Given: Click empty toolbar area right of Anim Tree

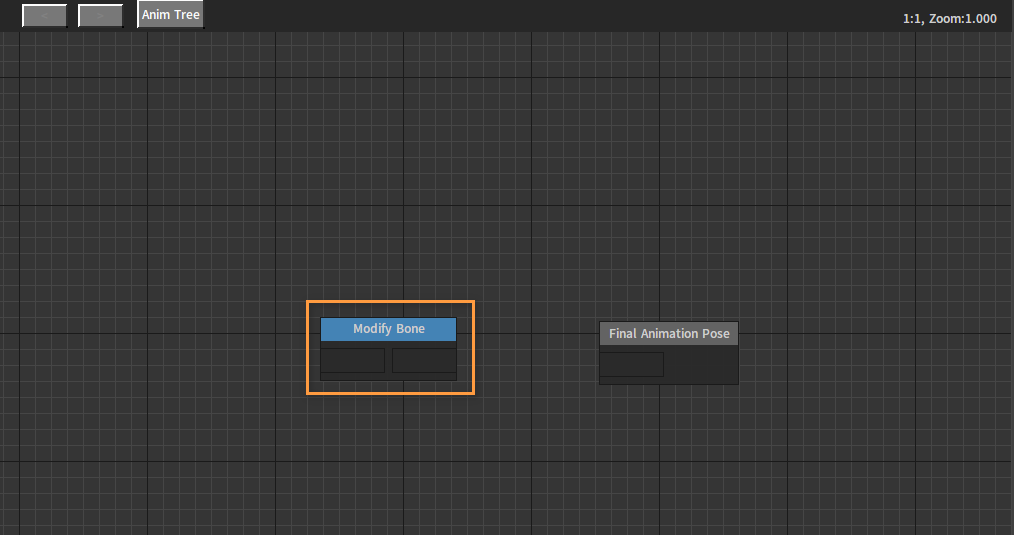Looking at the screenshot, I should pos(550,16).
